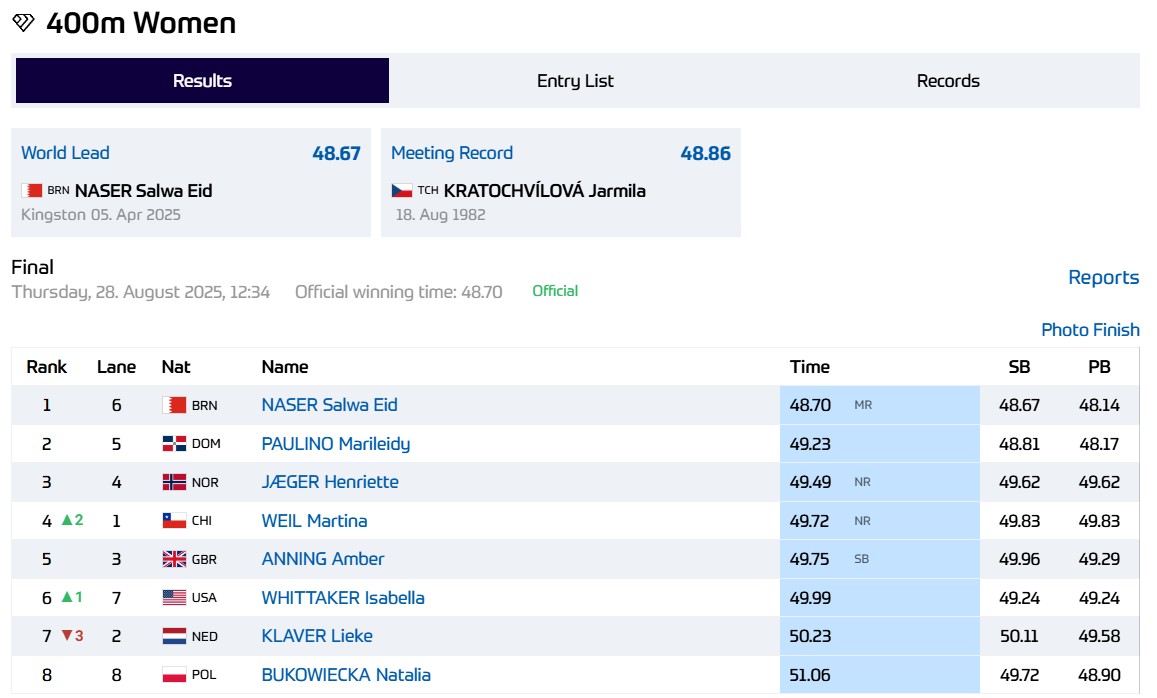Open BUKOWIECKA Natalia's athlete page
Screen dimensions: 1157x698
pos(346,675)
